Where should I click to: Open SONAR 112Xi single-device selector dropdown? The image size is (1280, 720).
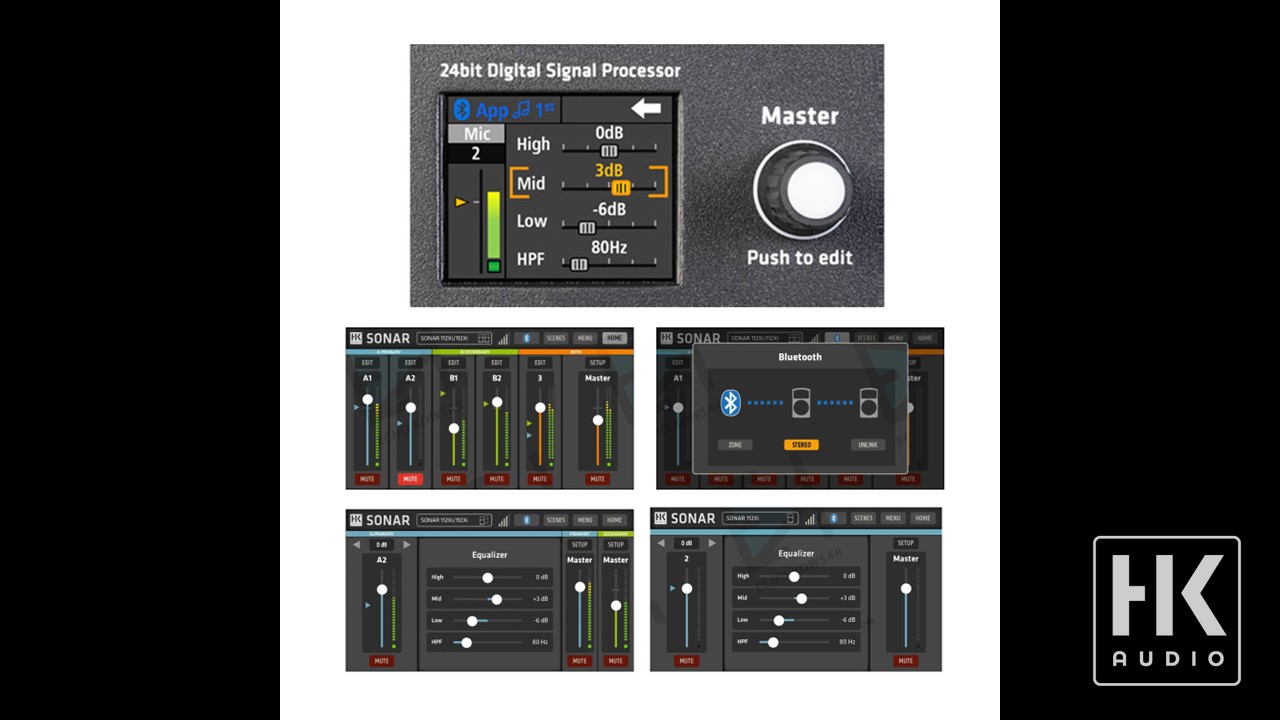(760, 518)
